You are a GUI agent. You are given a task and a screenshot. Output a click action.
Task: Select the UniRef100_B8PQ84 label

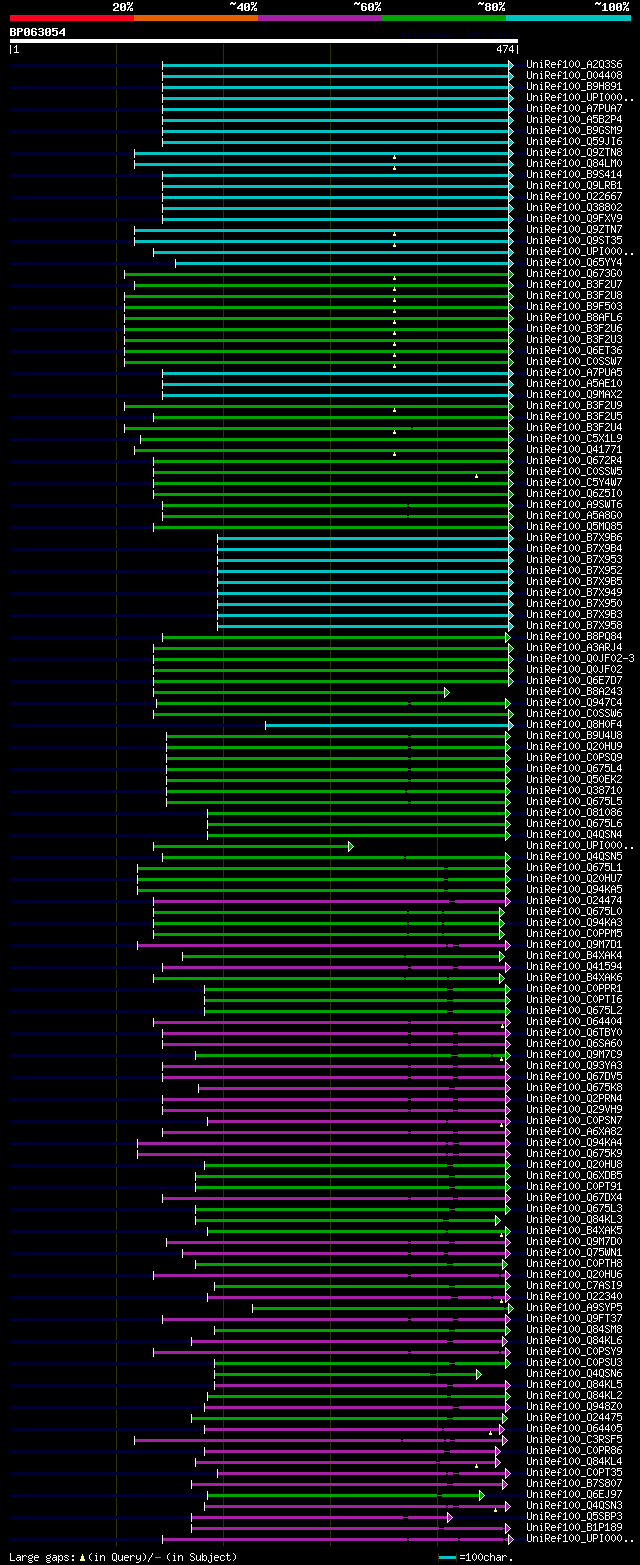(x=576, y=636)
